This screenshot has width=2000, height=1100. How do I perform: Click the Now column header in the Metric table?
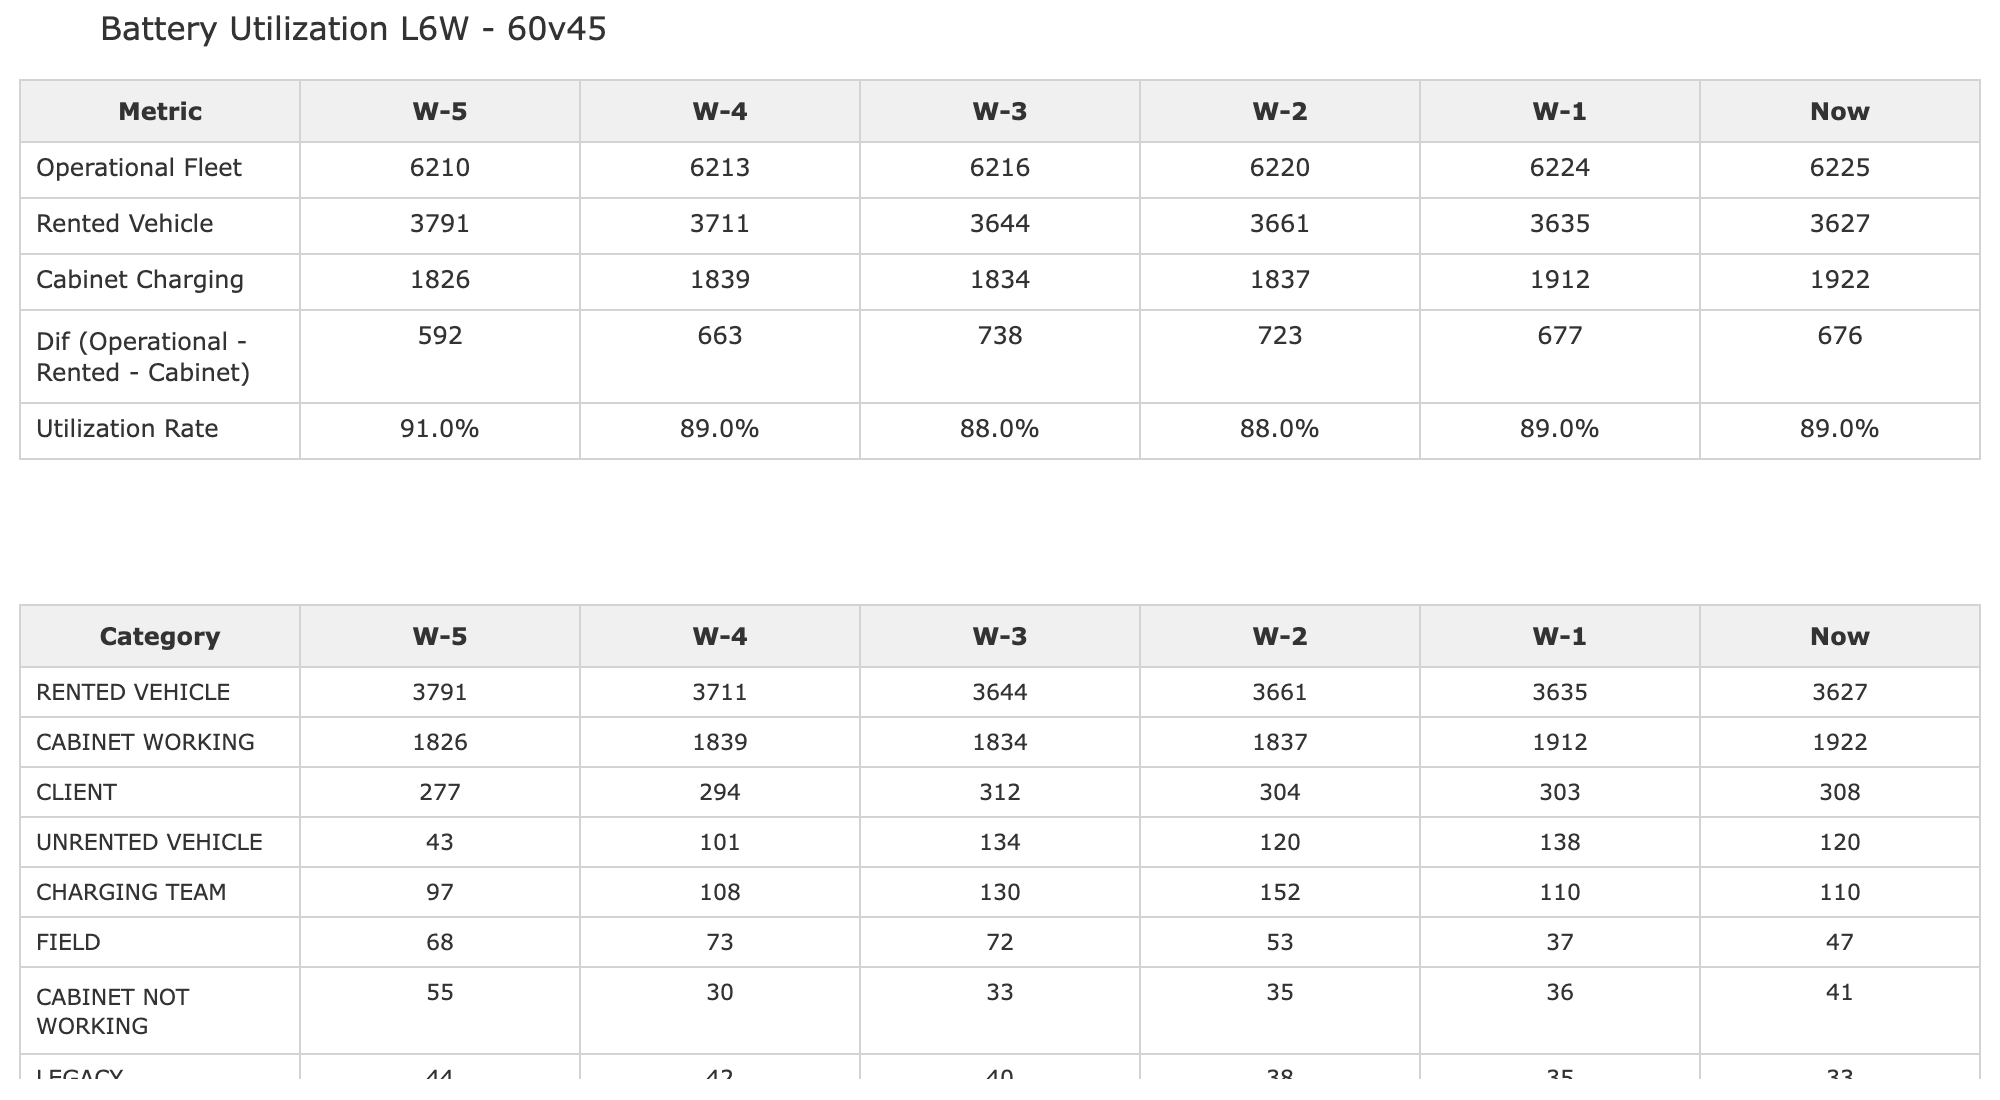tap(1840, 111)
